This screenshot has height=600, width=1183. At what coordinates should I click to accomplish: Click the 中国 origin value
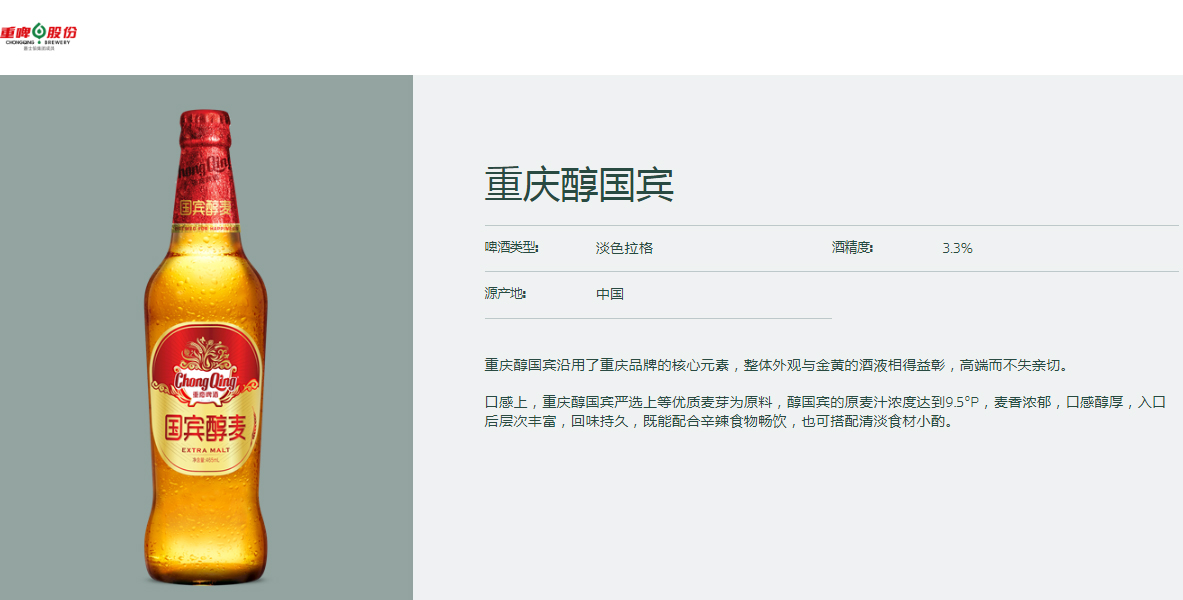(610, 294)
